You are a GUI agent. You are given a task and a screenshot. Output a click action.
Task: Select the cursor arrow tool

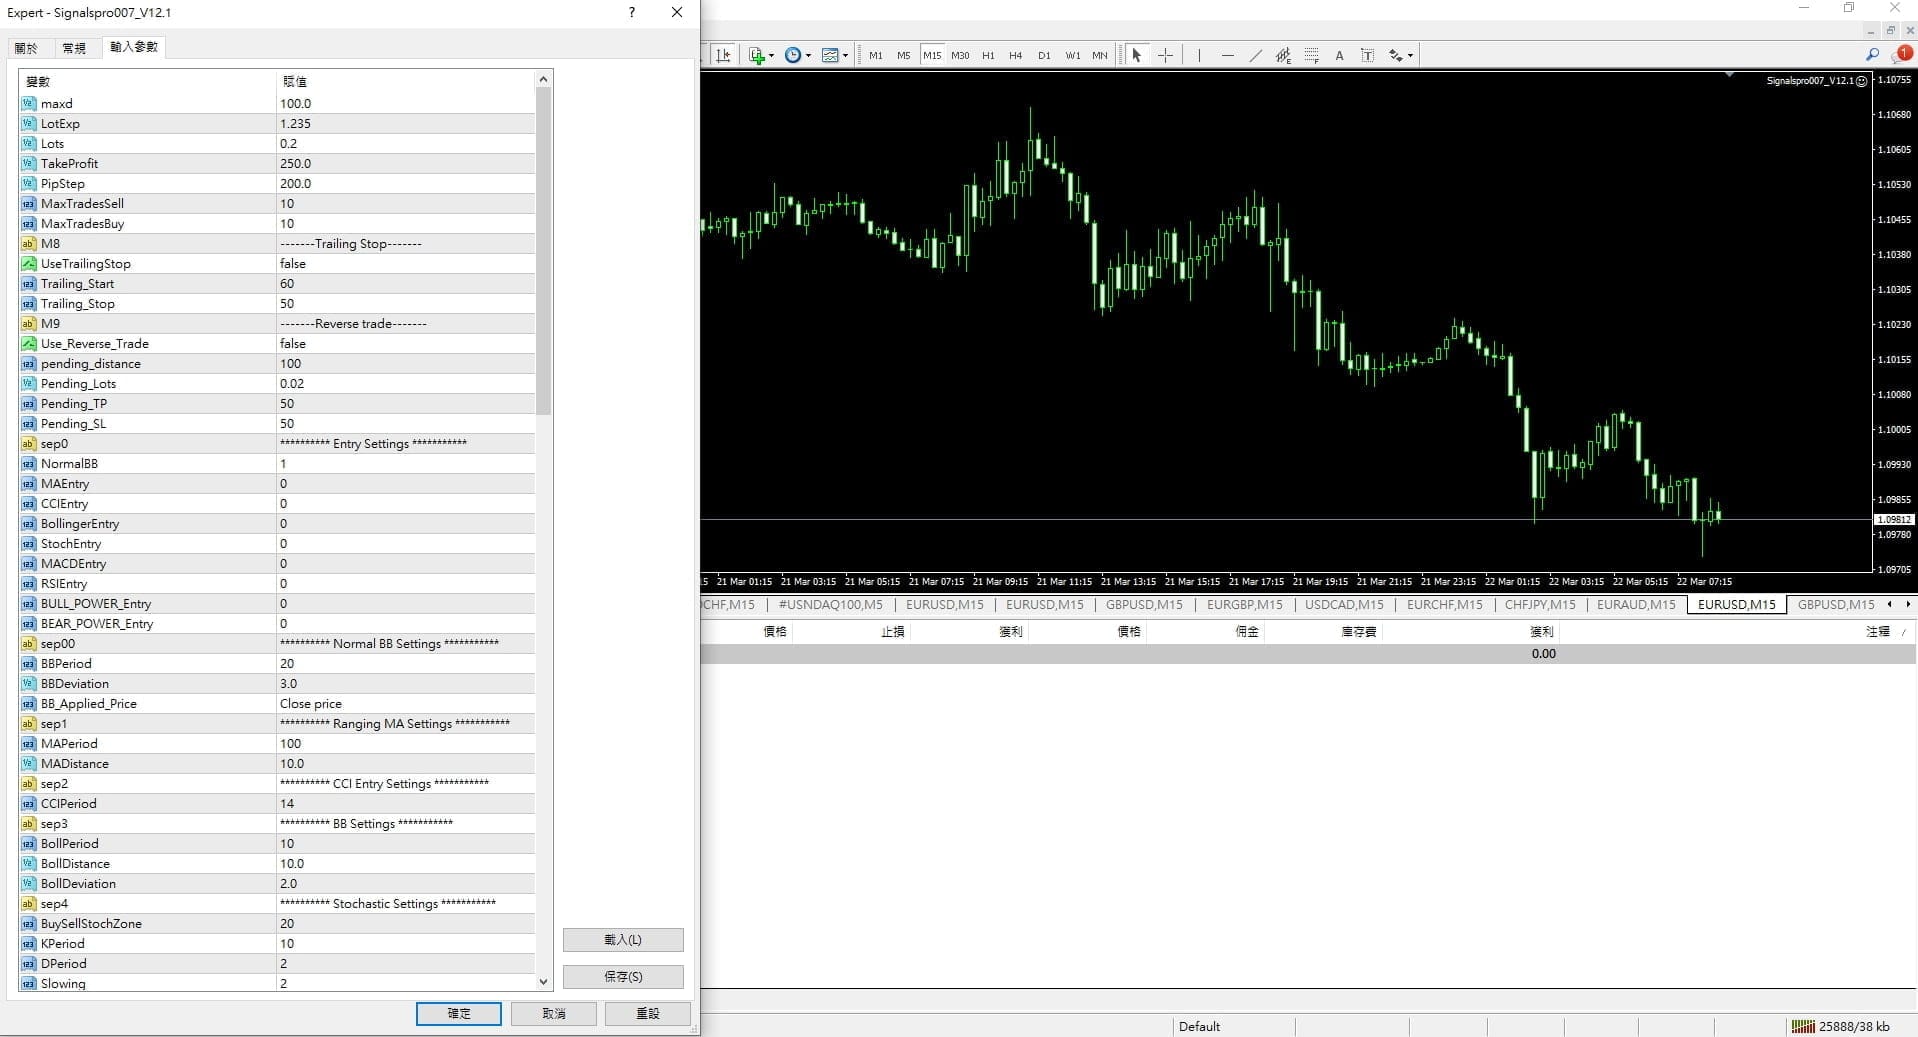[1136, 55]
